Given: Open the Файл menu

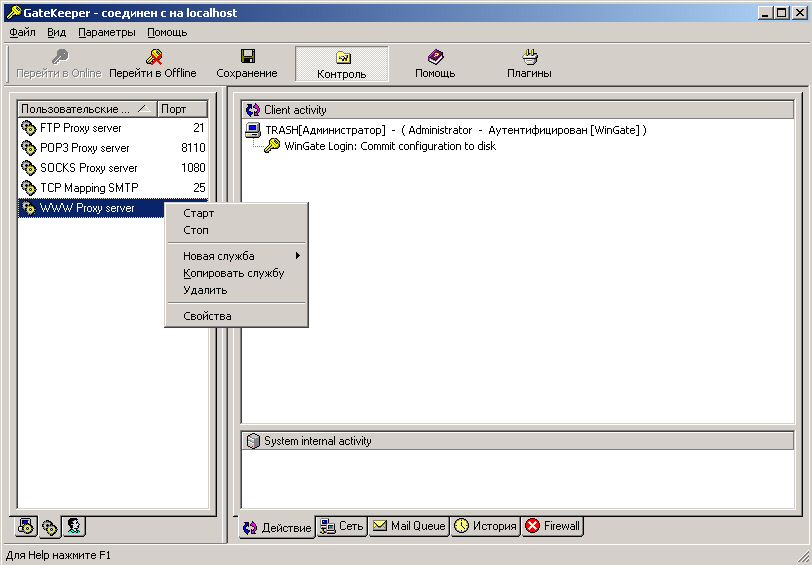Looking at the screenshot, I should coord(23,33).
